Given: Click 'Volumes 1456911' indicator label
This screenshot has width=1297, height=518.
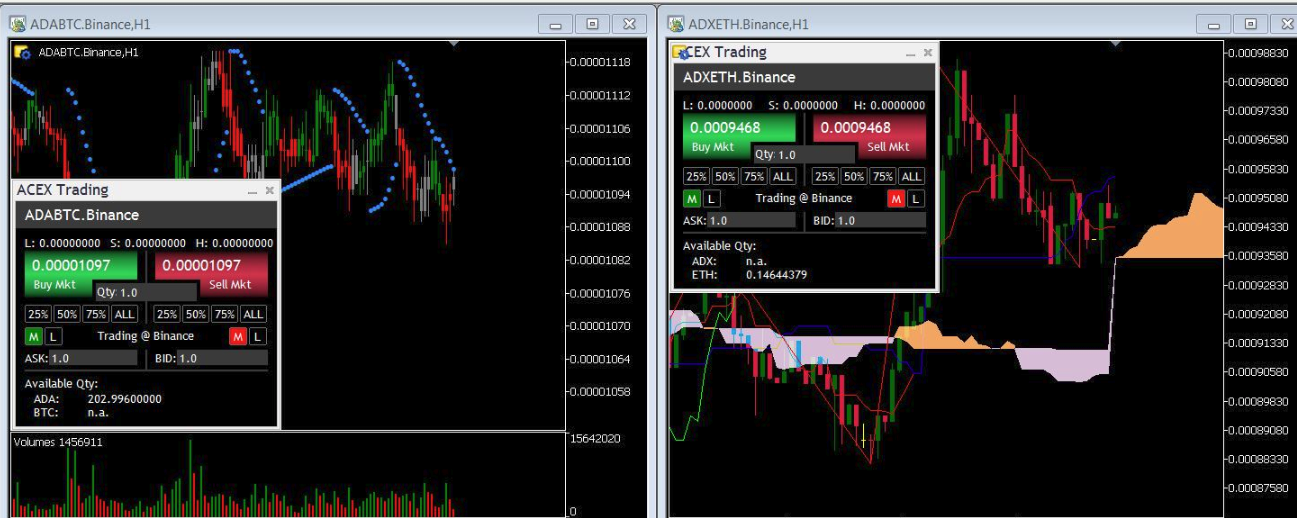Looking at the screenshot, I should click(58, 442).
